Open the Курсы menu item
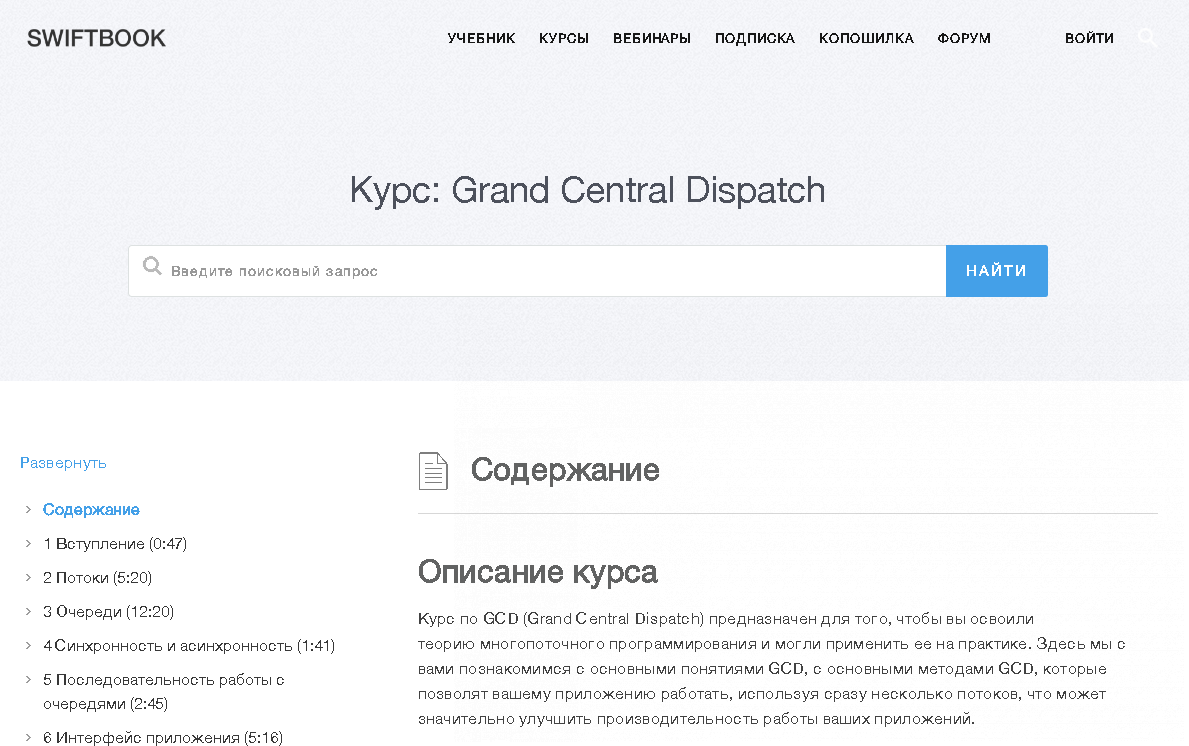The image size is (1189, 746). point(564,39)
